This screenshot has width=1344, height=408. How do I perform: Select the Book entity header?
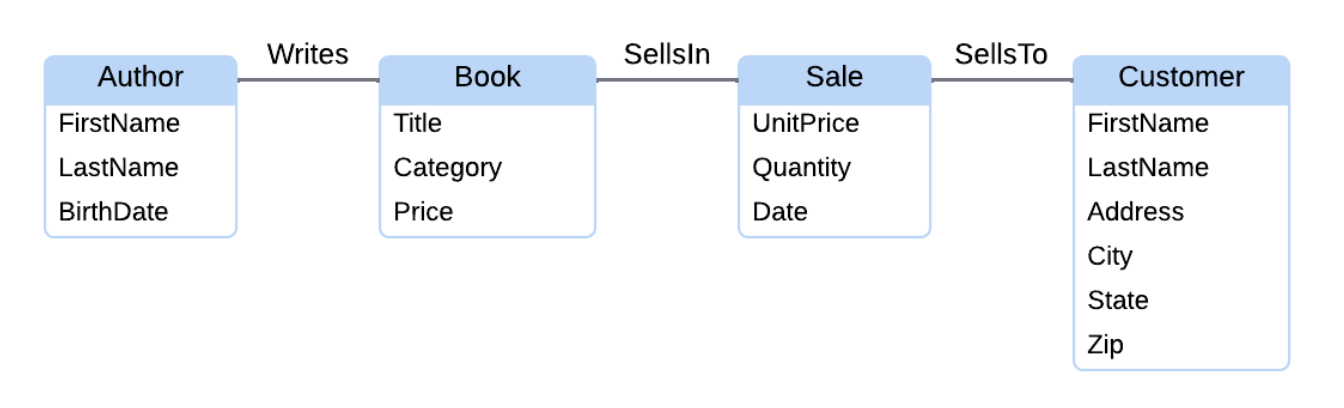click(x=487, y=78)
